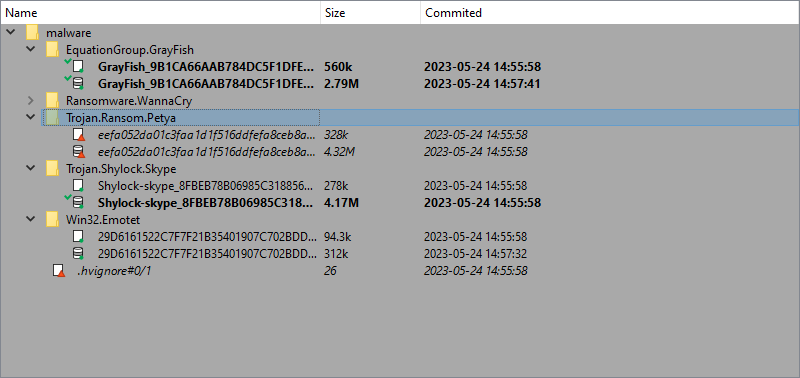Screen dimensions: 800x378
Task: Collapse the malware root folder
Action: [x=10, y=33]
